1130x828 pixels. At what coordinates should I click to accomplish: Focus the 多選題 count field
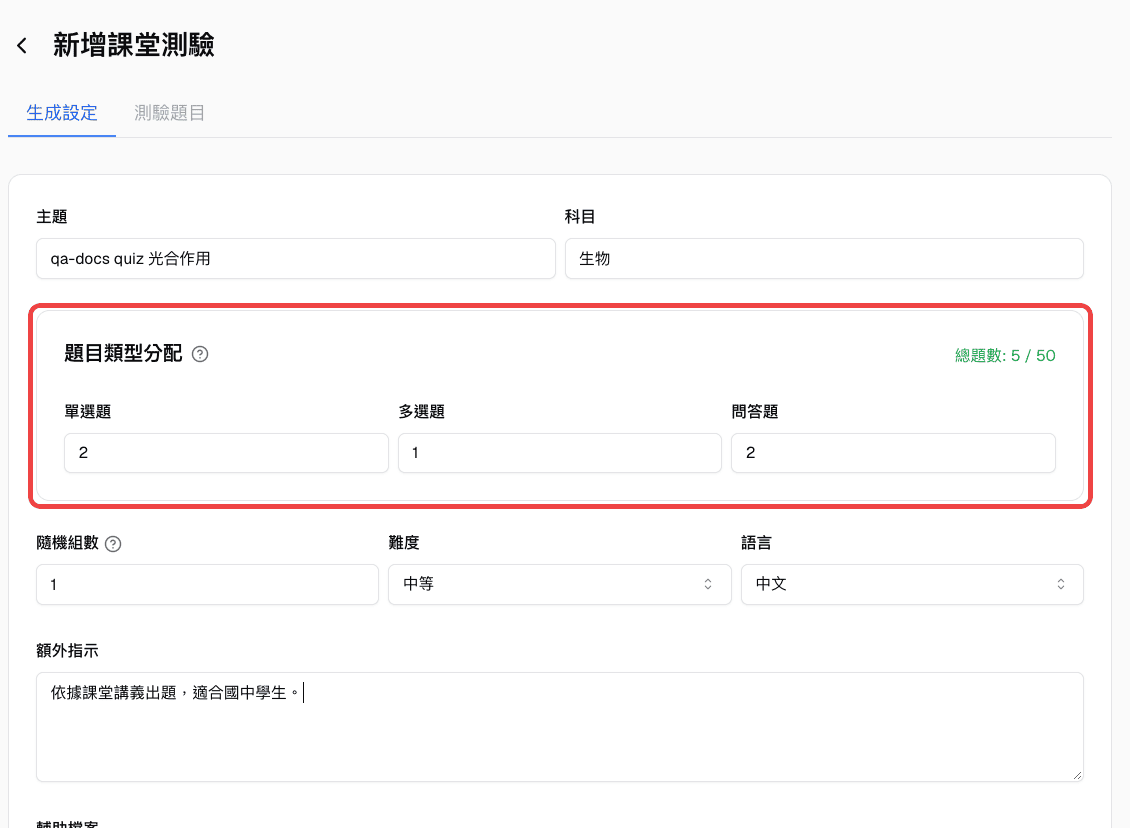click(x=560, y=453)
